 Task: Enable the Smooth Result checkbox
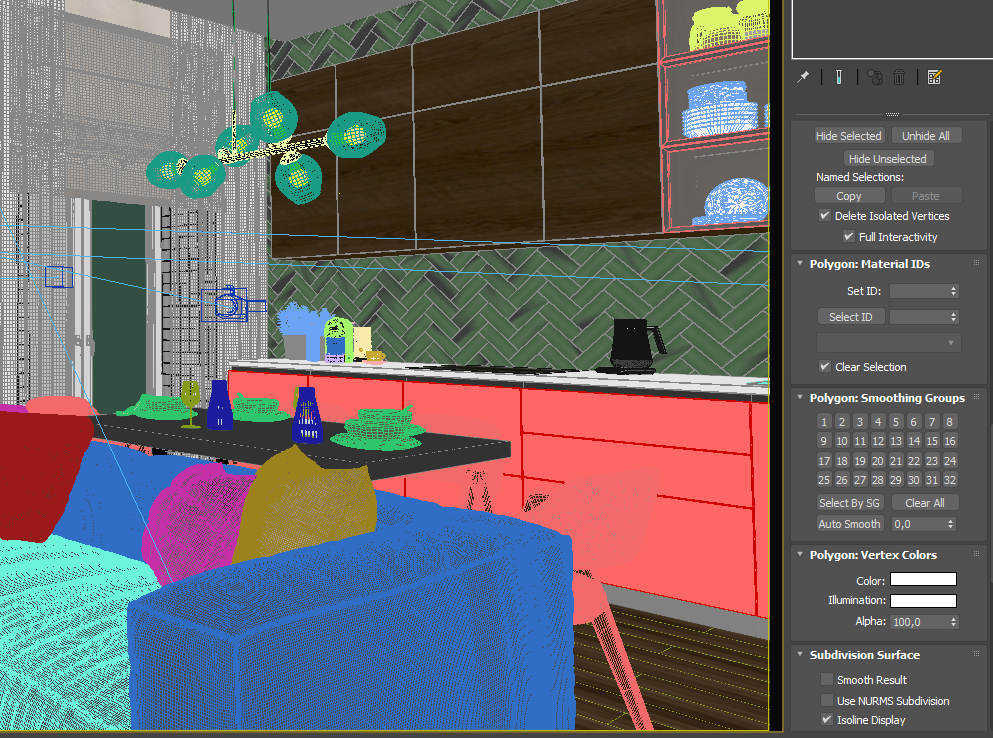coord(826,679)
